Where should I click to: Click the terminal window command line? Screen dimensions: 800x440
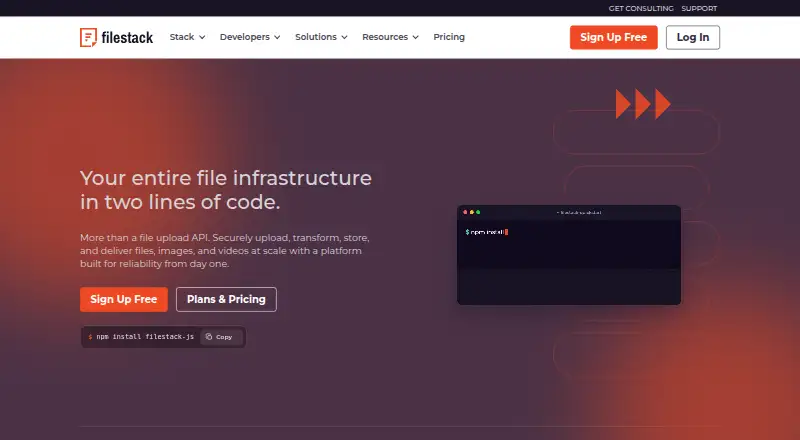(x=486, y=232)
